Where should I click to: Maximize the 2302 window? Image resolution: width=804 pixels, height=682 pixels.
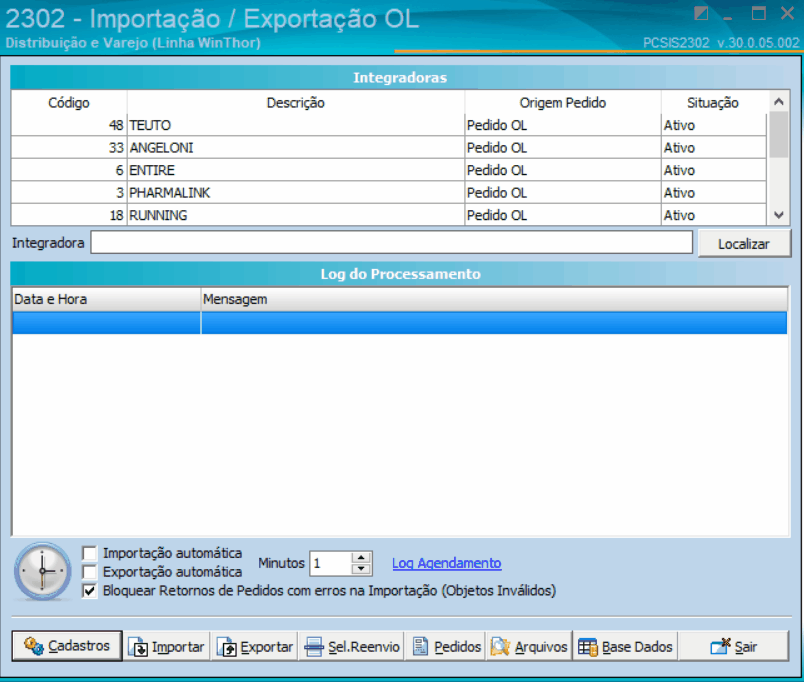(758, 13)
